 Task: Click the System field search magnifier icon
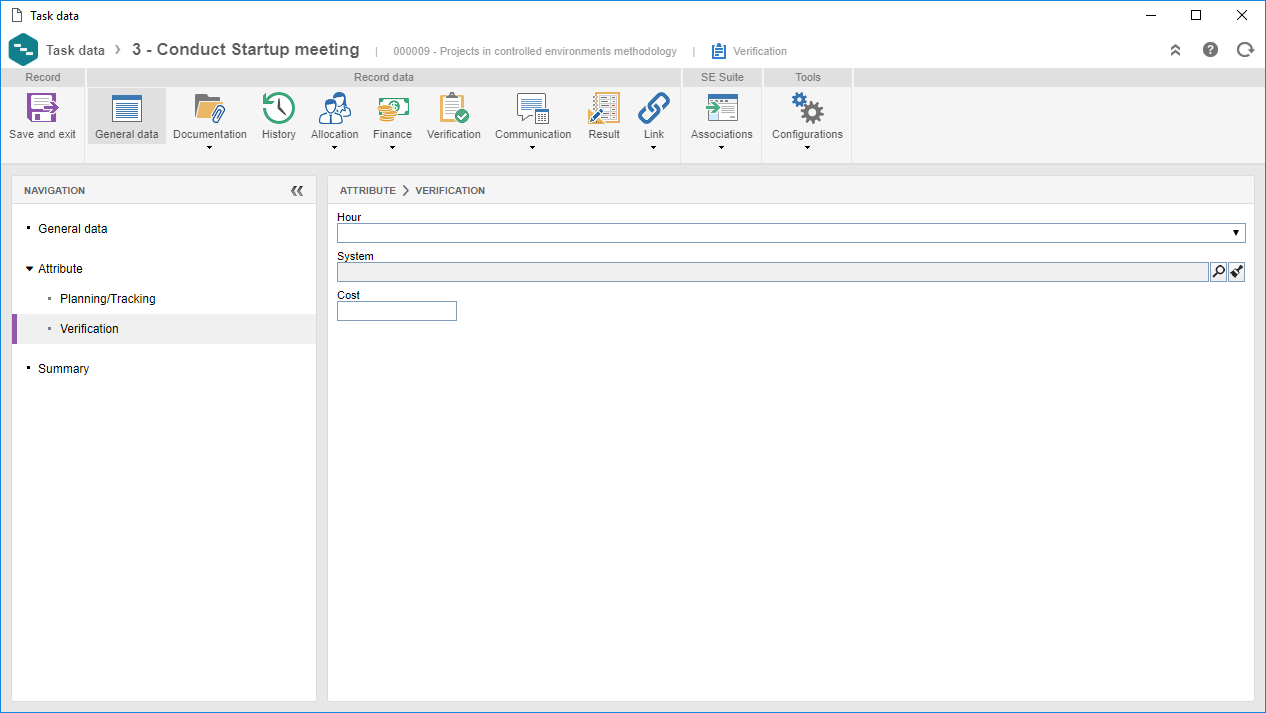point(1218,272)
